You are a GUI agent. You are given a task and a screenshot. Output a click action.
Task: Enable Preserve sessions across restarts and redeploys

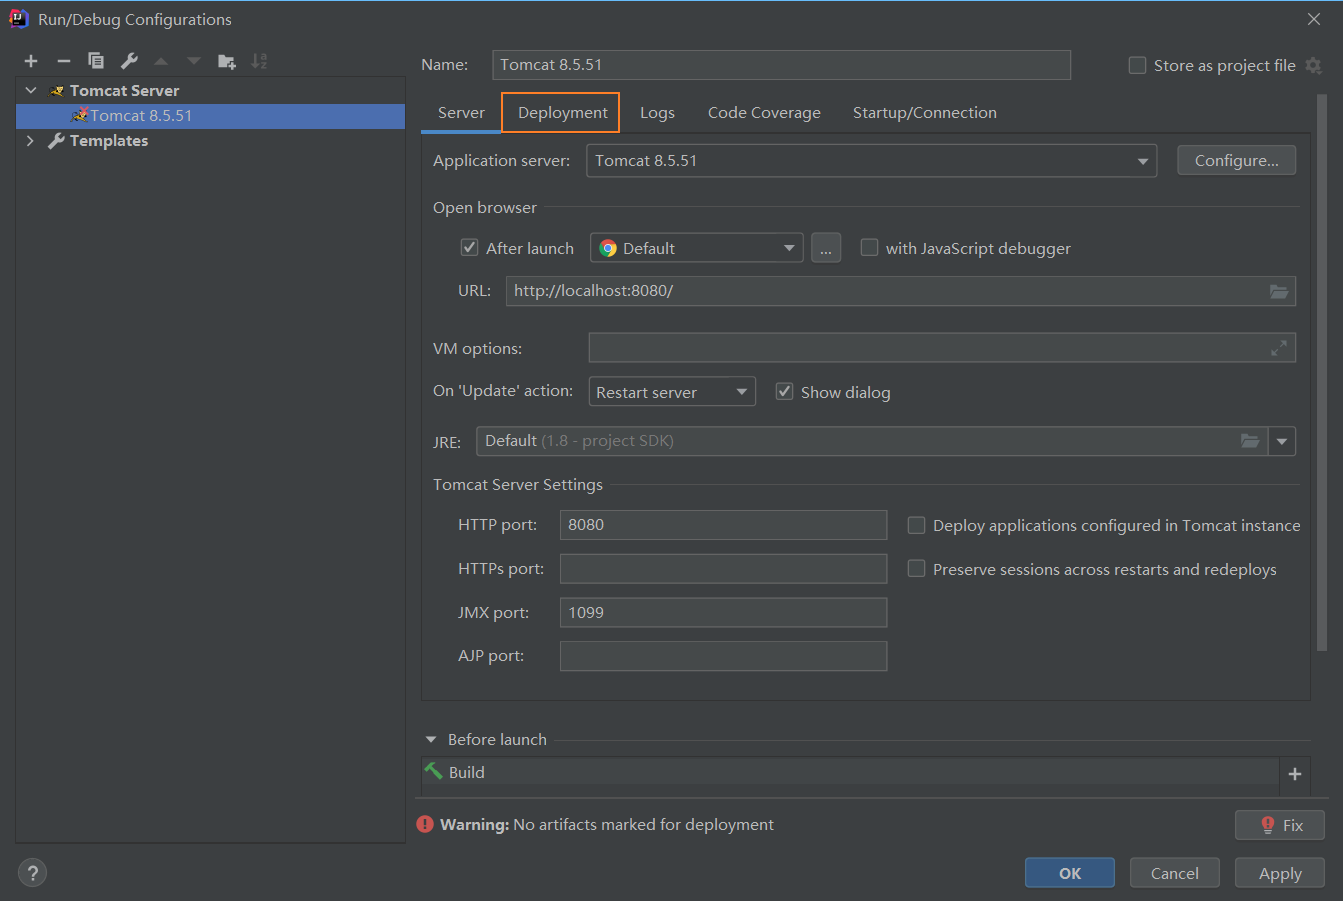[916, 568]
